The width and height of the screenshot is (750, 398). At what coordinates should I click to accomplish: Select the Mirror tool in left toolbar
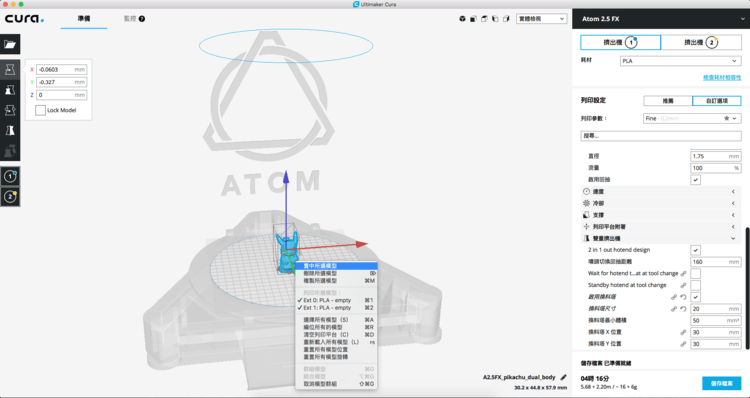pyautogui.click(x=10, y=130)
